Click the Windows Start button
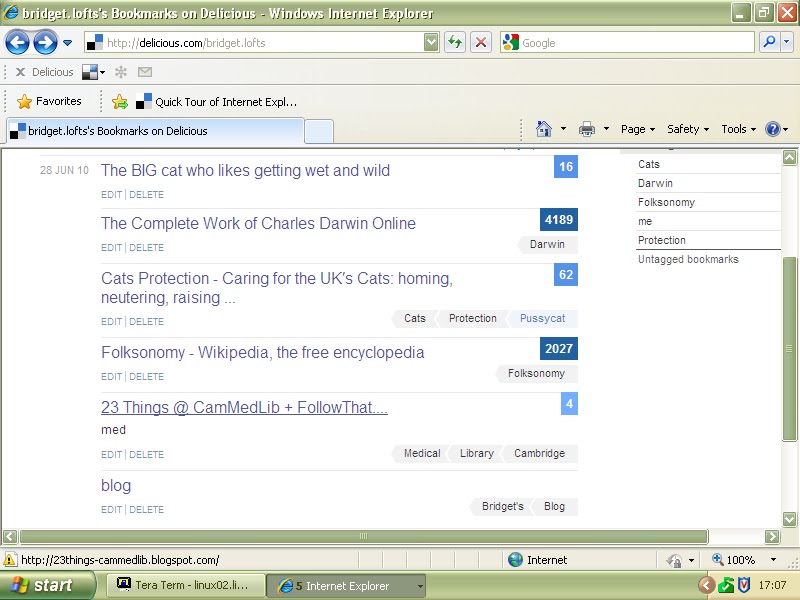800x600 pixels. 48,585
